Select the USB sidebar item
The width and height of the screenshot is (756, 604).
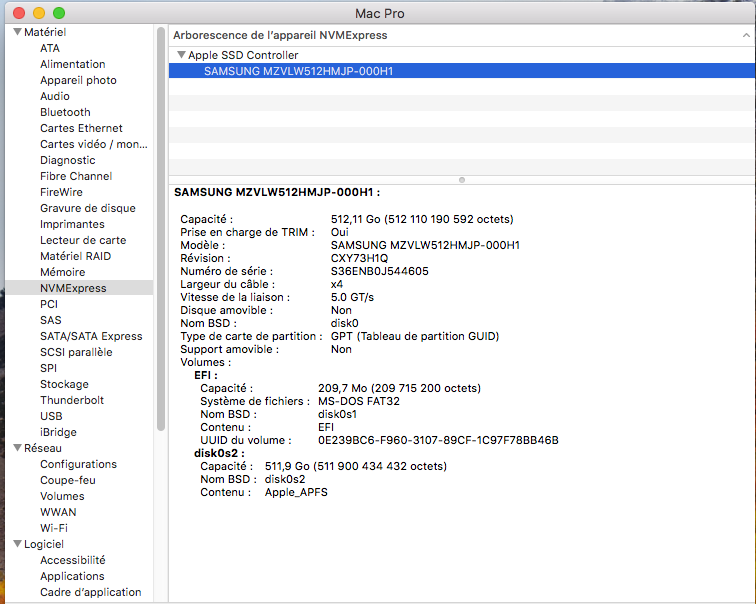point(51,416)
